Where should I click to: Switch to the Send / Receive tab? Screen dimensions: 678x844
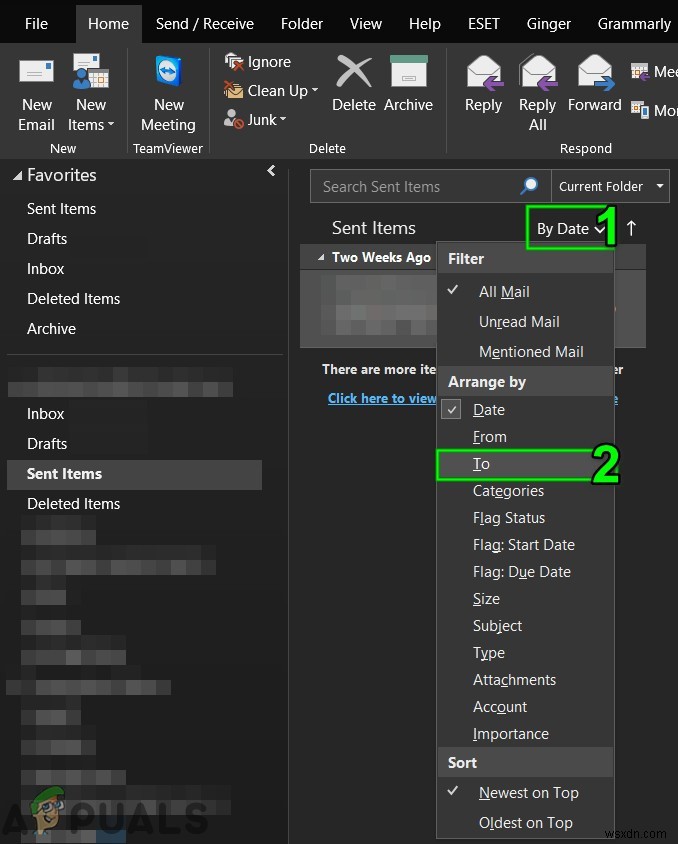204,24
